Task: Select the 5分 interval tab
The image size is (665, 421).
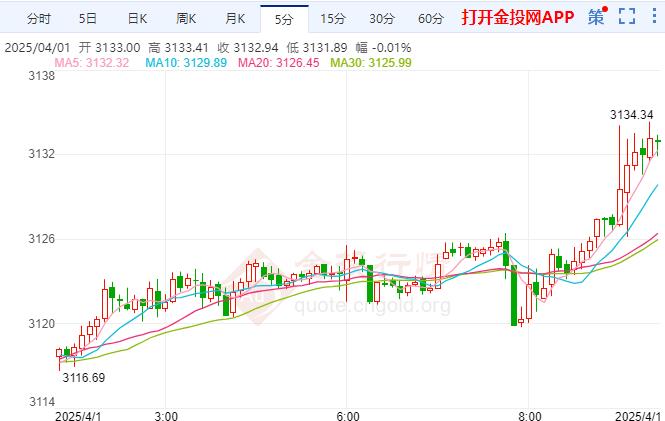Action: pos(284,19)
